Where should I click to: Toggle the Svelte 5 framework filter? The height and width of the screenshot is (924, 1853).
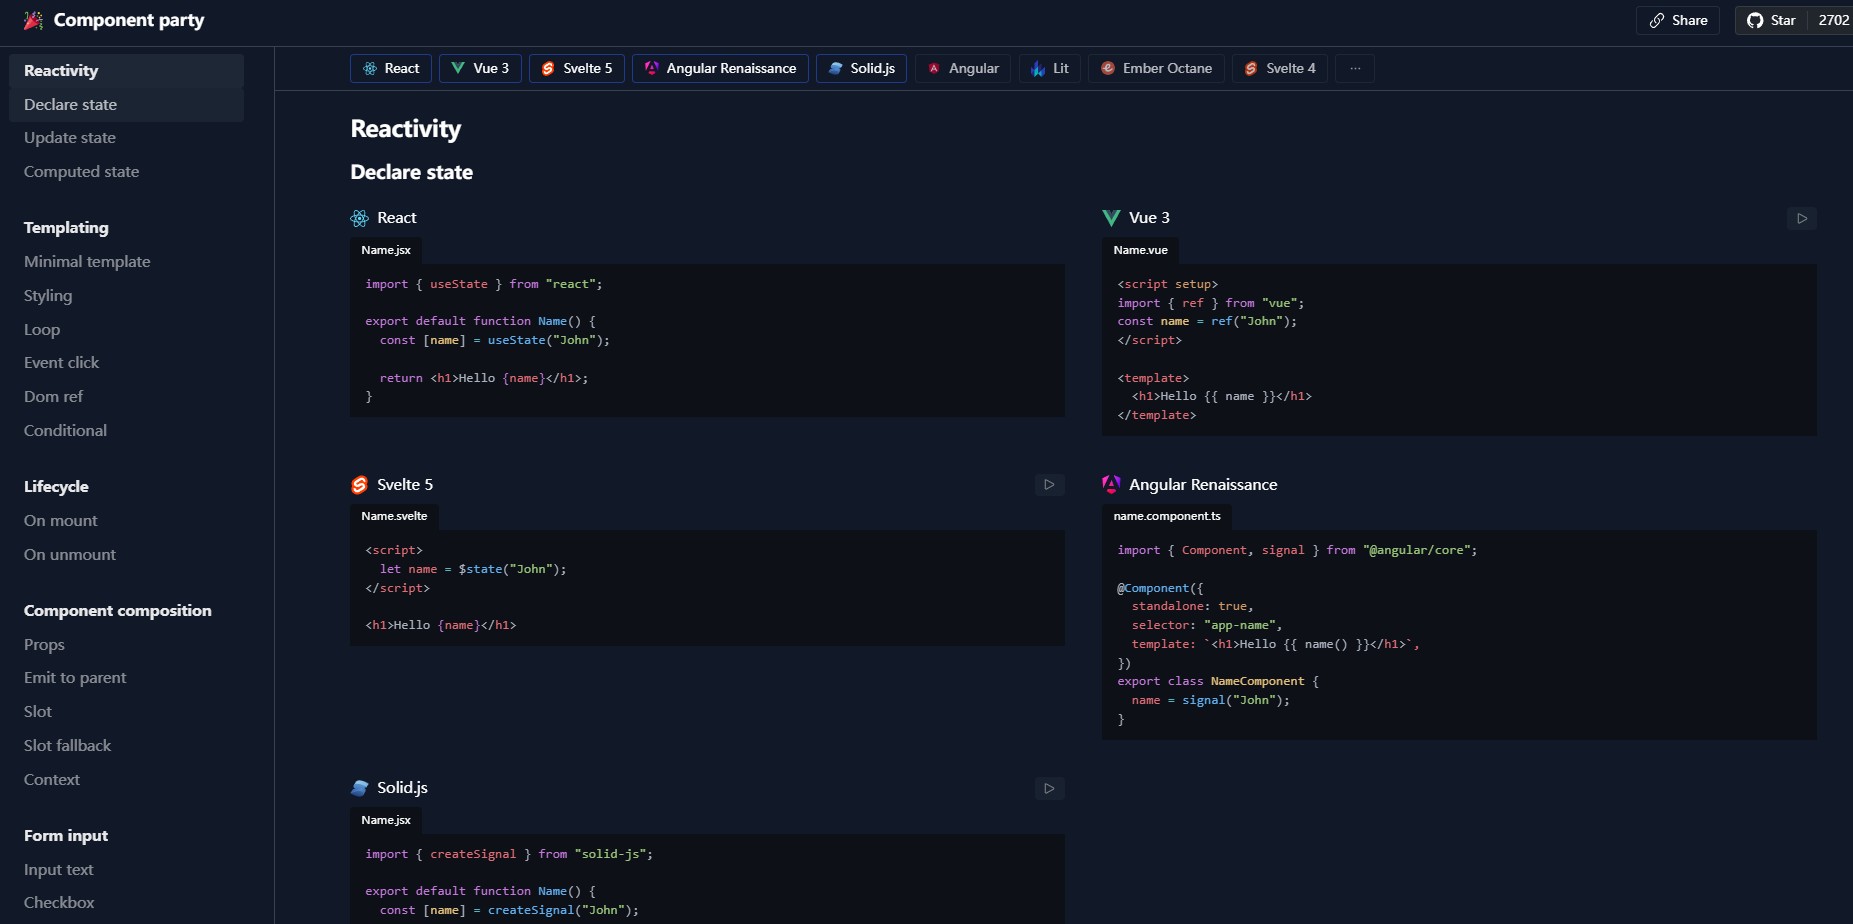(x=577, y=68)
